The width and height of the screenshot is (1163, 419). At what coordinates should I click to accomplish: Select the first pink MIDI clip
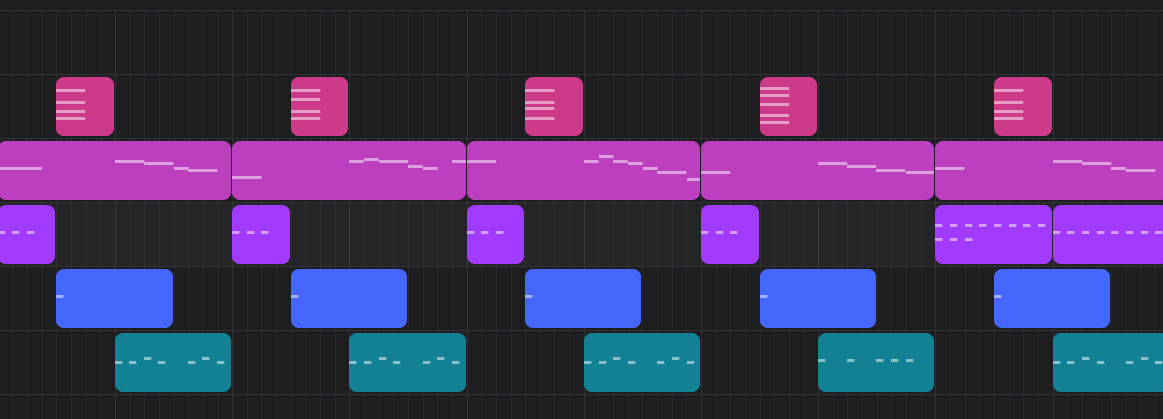[85, 106]
